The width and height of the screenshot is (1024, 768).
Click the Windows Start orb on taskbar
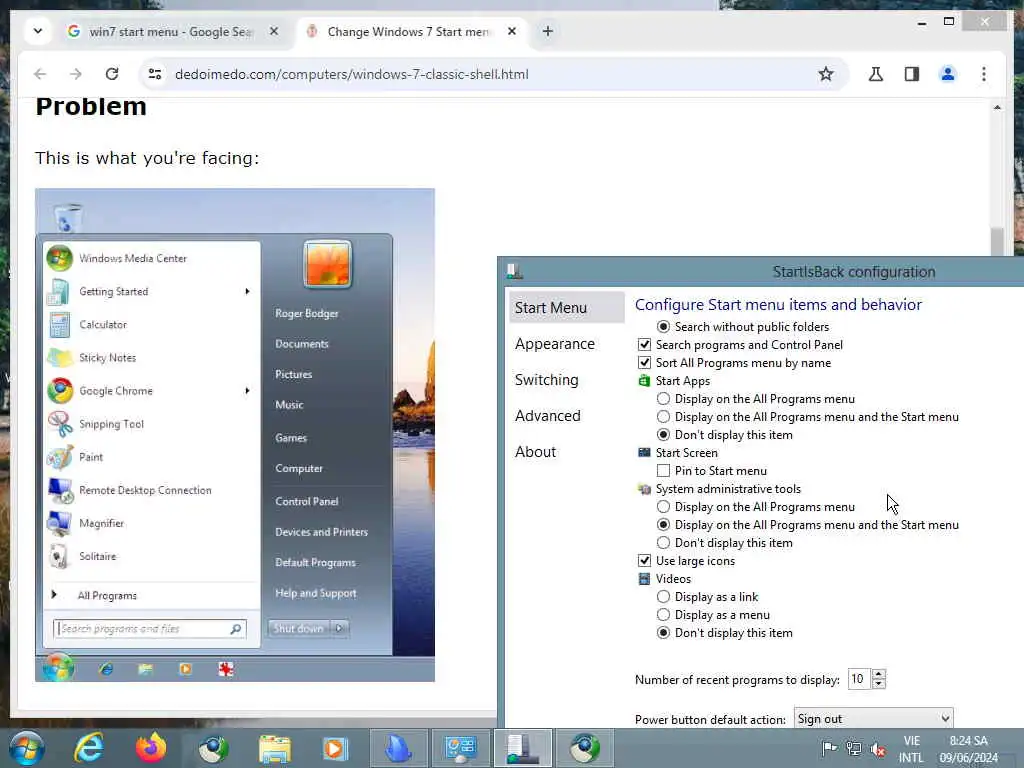(27, 748)
